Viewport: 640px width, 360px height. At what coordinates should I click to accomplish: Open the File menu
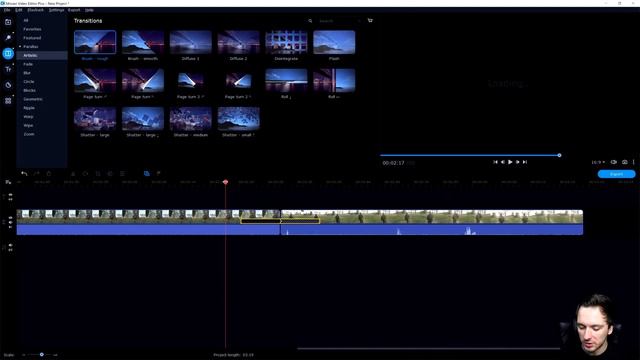pos(7,10)
